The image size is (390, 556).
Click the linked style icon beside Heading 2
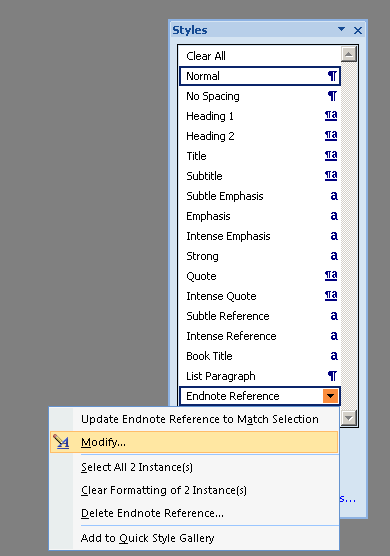click(331, 135)
